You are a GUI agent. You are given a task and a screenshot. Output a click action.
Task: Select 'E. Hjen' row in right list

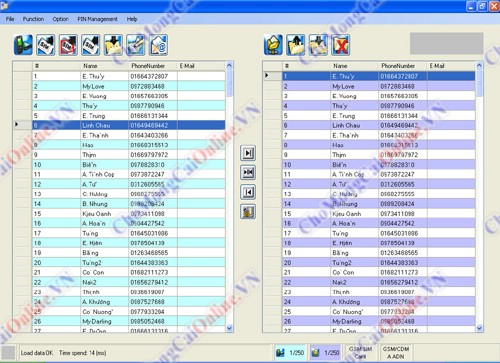tap(379, 243)
